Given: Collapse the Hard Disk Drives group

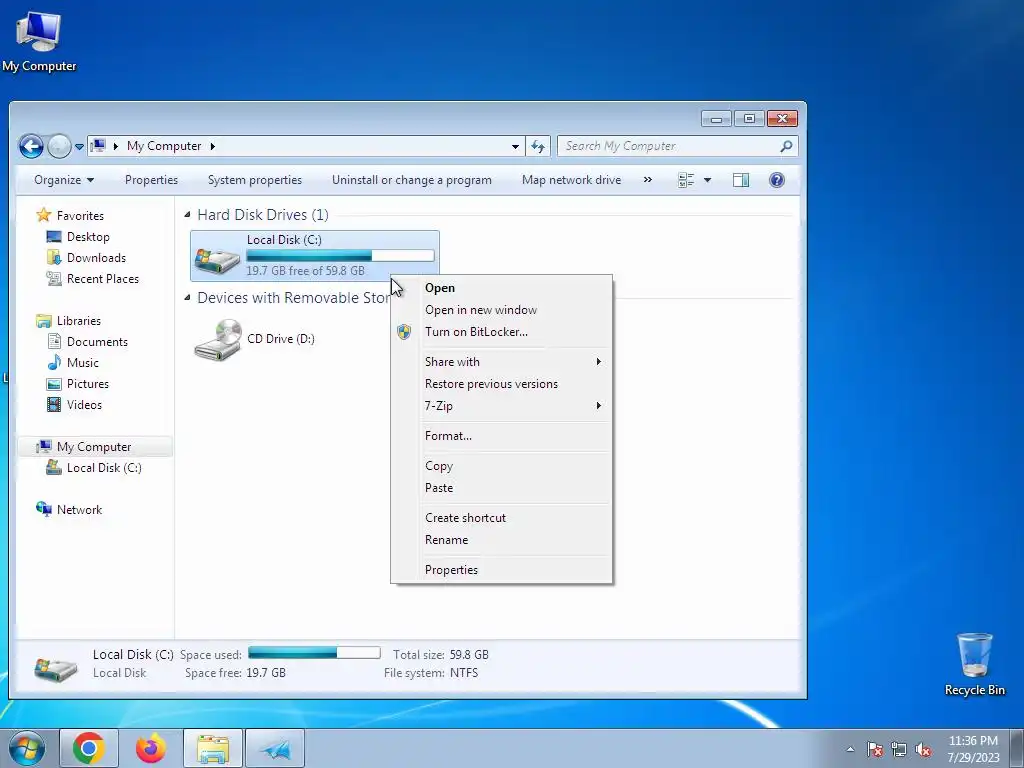Looking at the screenshot, I should coord(187,214).
